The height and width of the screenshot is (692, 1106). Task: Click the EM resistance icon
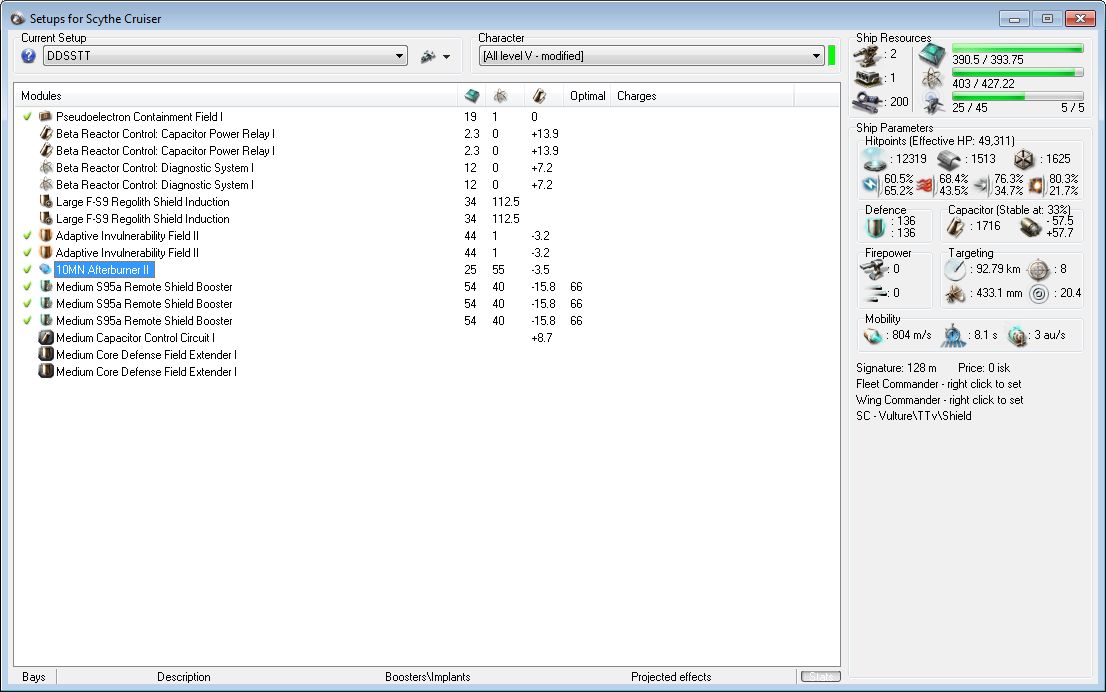[x=872, y=185]
